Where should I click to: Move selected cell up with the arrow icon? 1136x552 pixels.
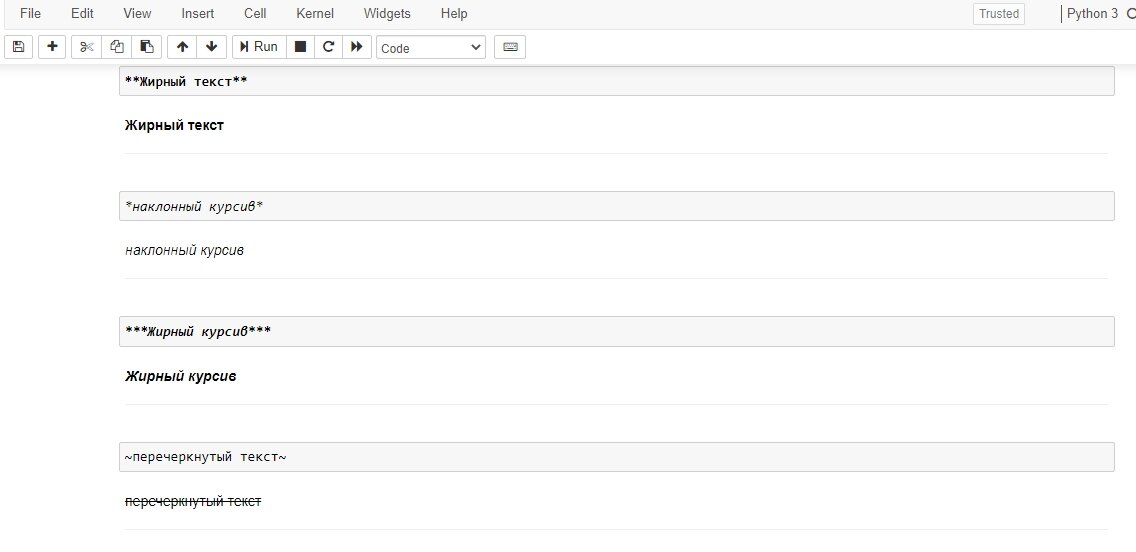pos(183,47)
